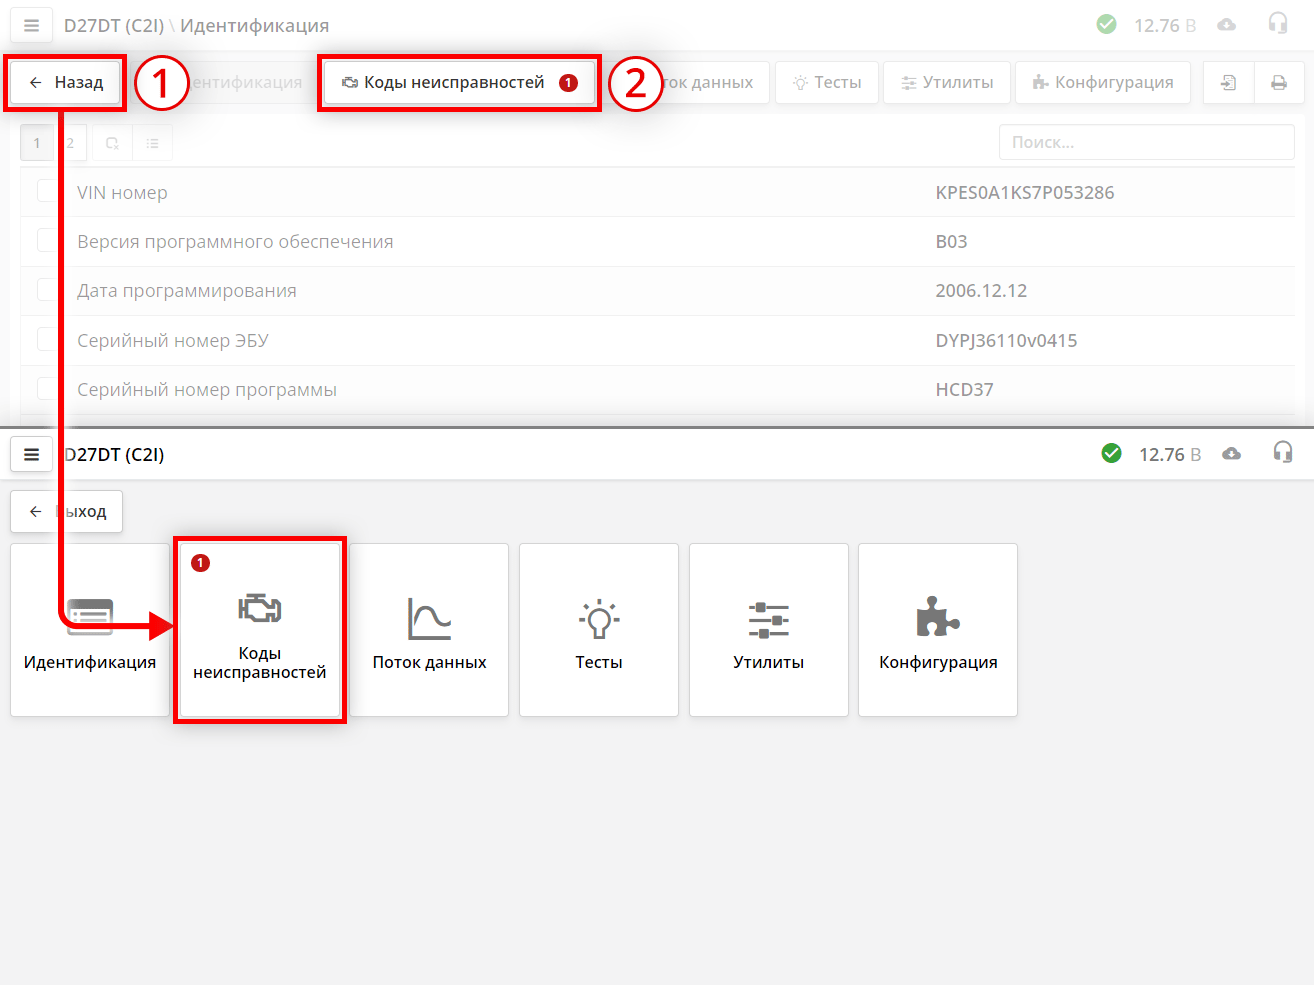The image size is (1314, 985).
Task: Open the Поток данных tile with graph icon
Action: tap(429, 630)
